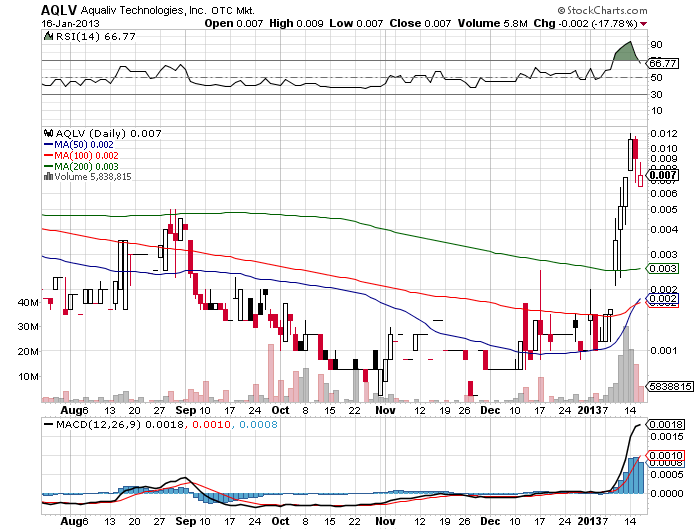Click the red 0.0010 value in MACD legend
This screenshot has width=700, height=530.
(x=212, y=424)
